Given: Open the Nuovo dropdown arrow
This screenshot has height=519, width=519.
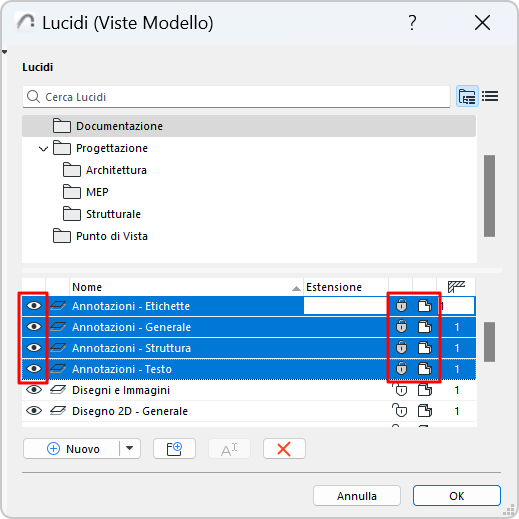Looking at the screenshot, I should pyautogui.click(x=130, y=448).
